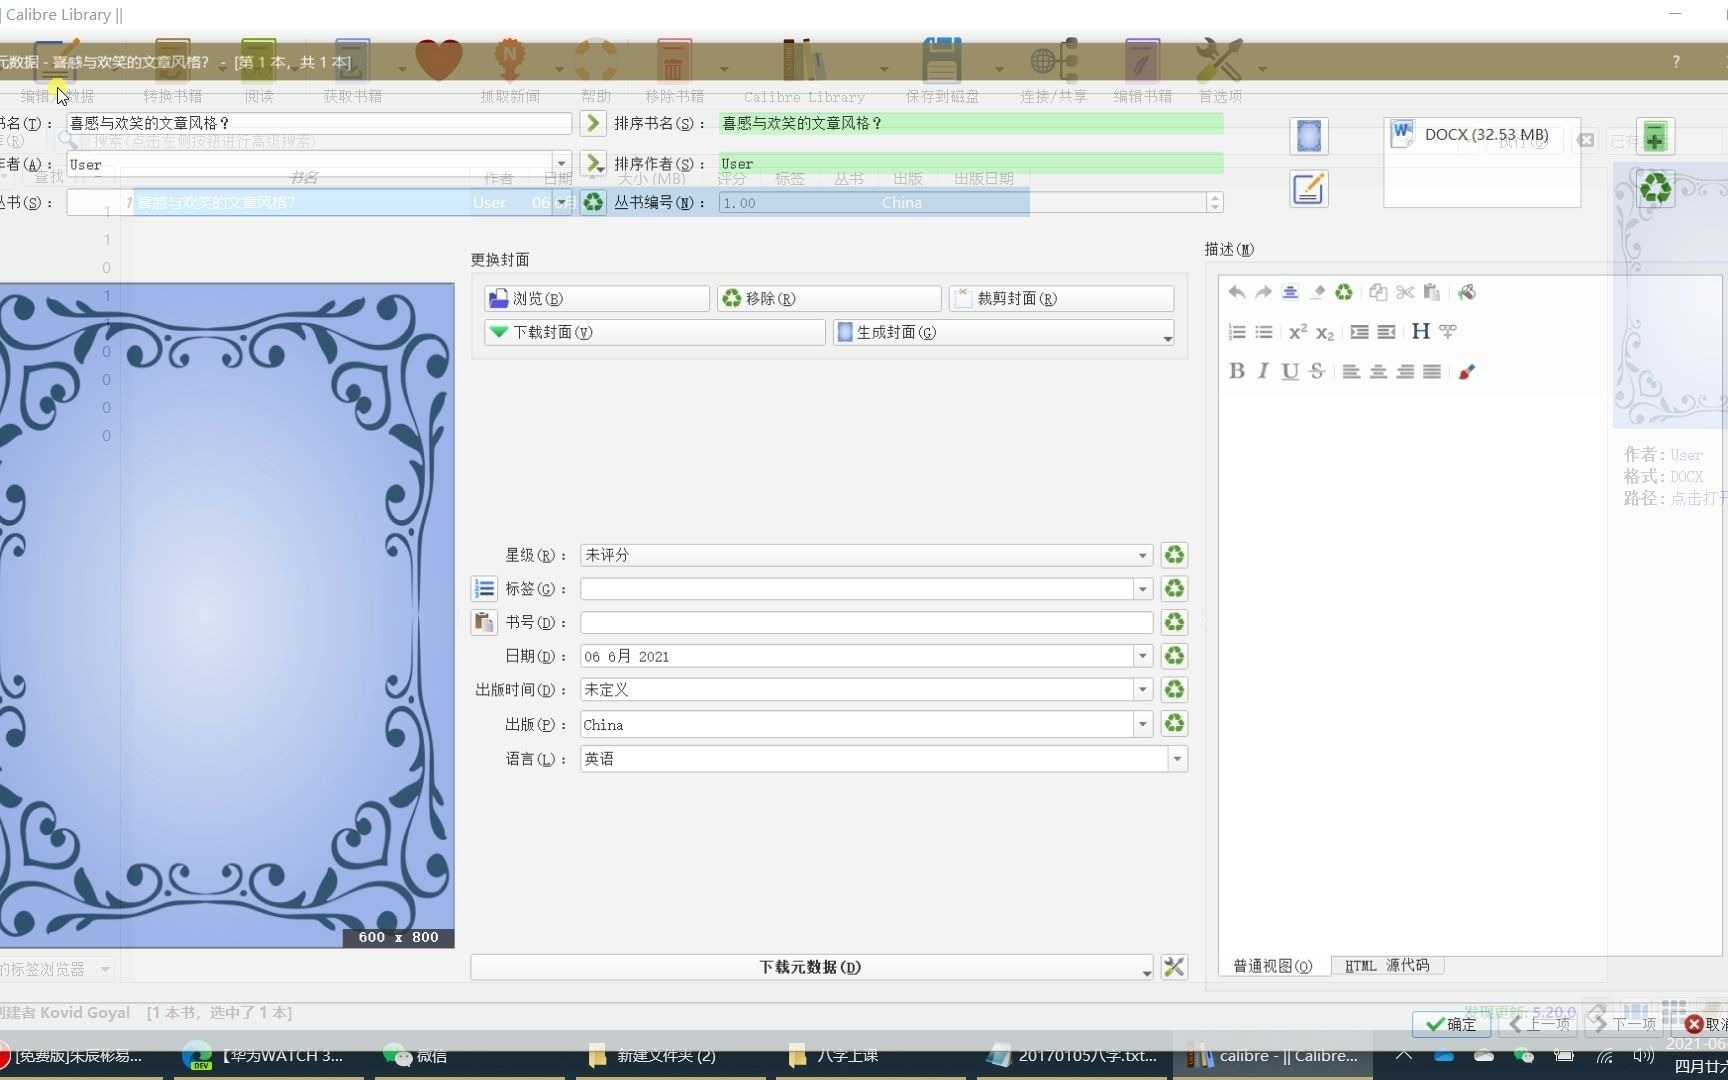Open the download metadata settings wrench icon
1728x1080 pixels.
(x=1174, y=967)
